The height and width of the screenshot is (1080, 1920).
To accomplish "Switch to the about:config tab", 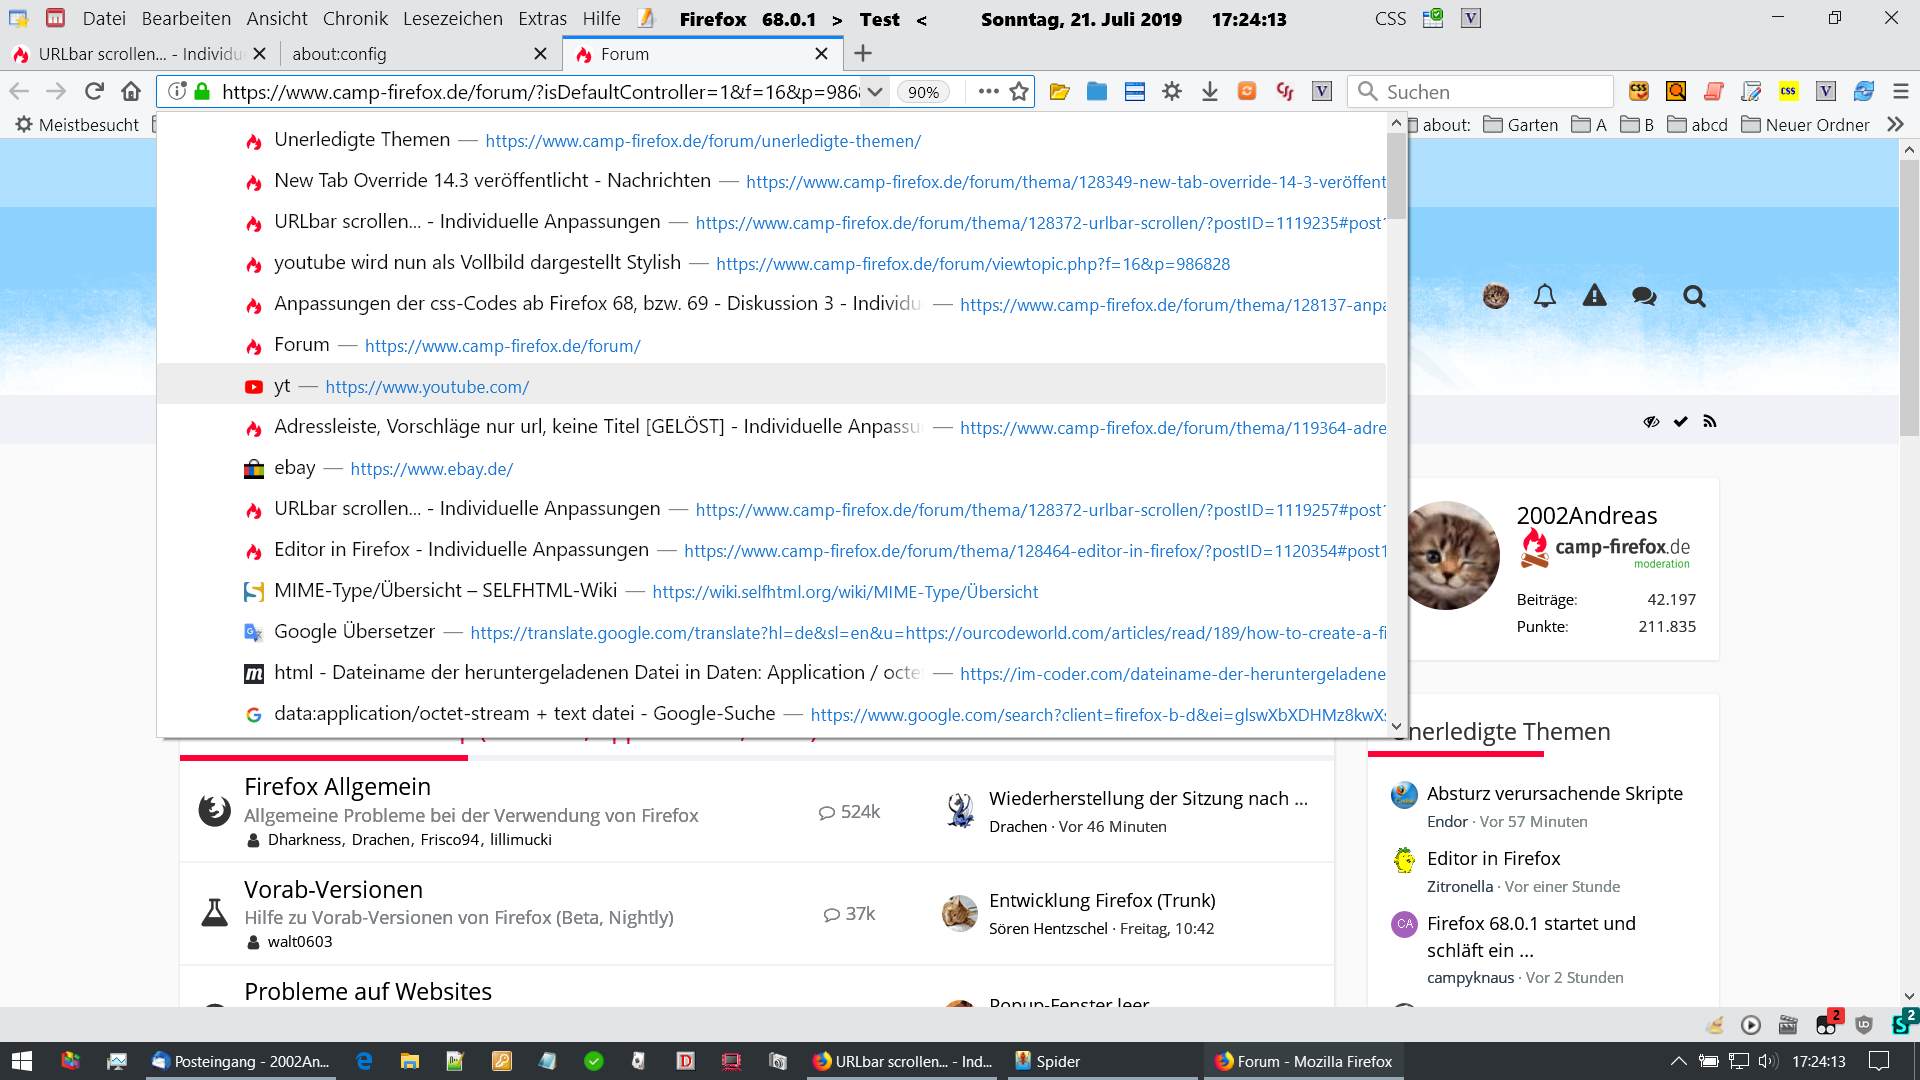I will tap(339, 54).
